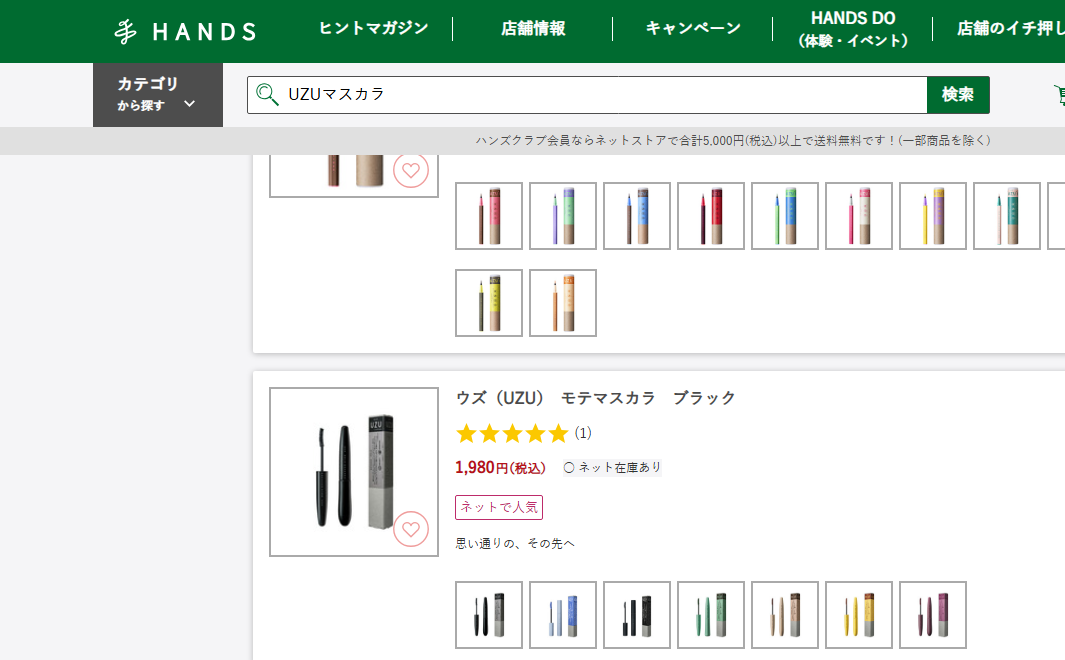Open the black mascara main product image
The image size is (1065, 660).
pyautogui.click(x=354, y=472)
